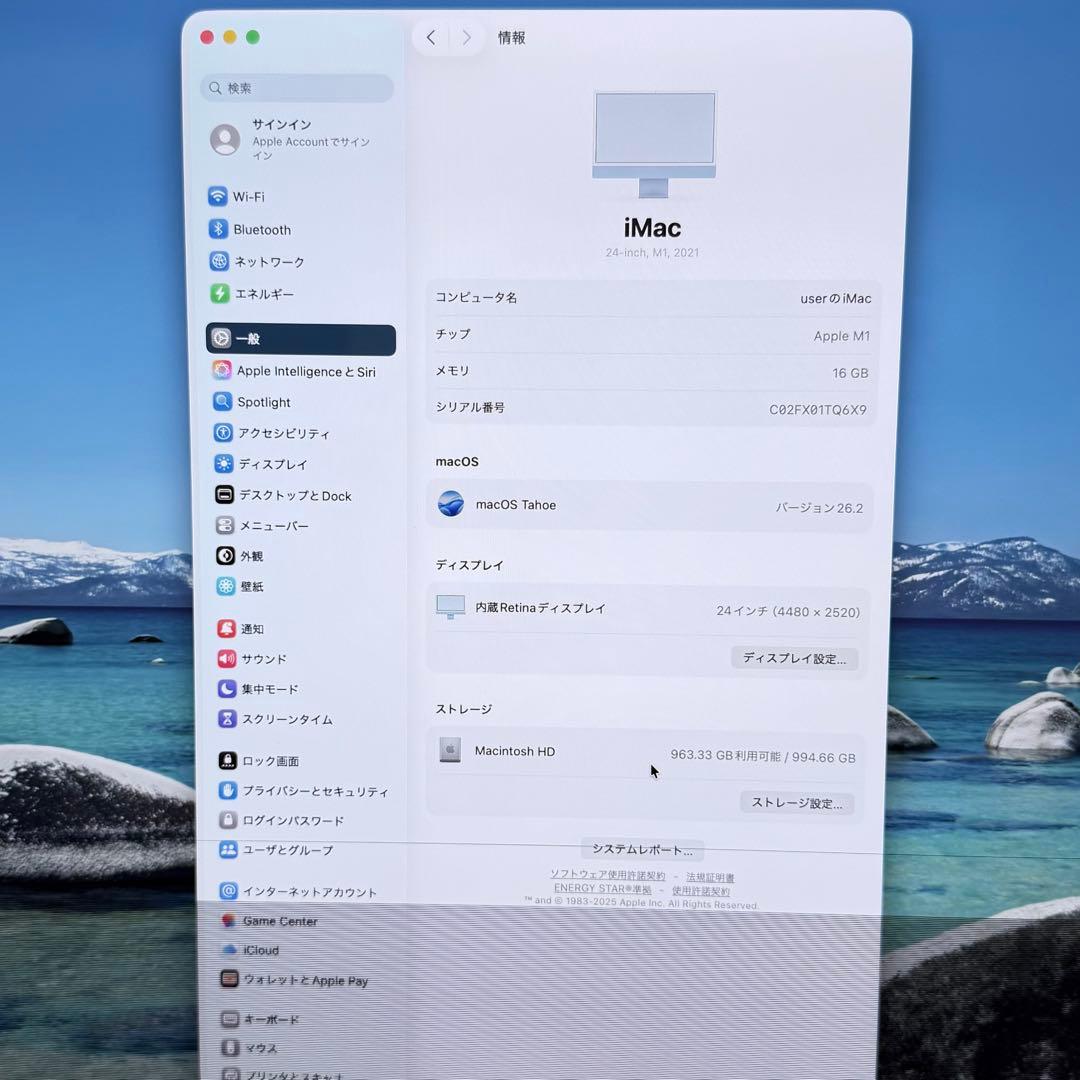The image size is (1080, 1080).
Task: Click the 検索 search field
Action: point(297,88)
